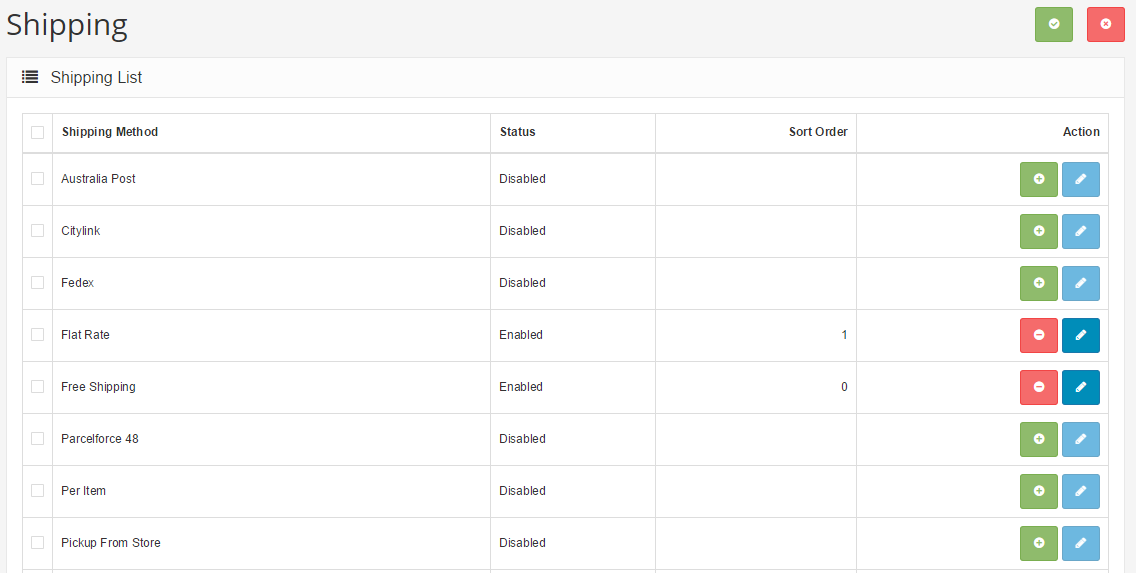Click the red cancel button in the header

click(1106, 25)
